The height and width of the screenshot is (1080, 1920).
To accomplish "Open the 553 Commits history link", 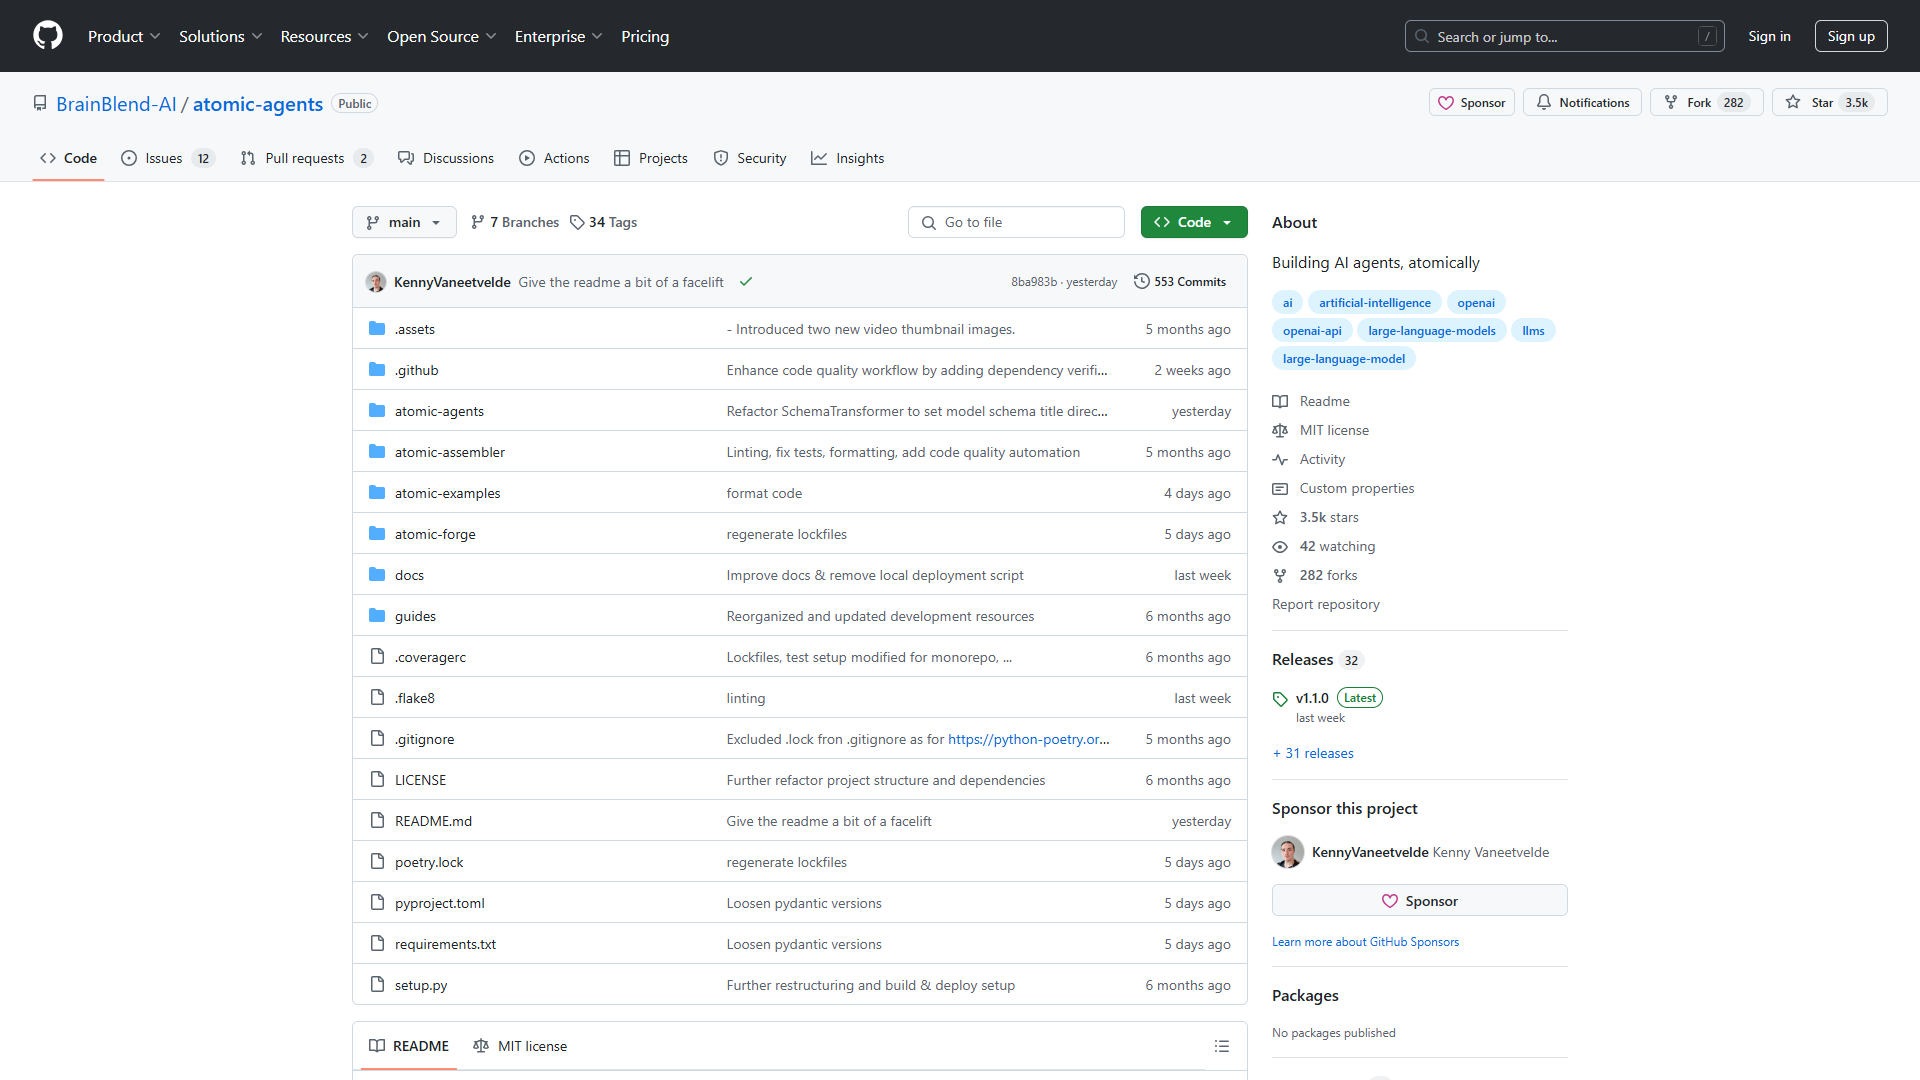I will click(1180, 282).
